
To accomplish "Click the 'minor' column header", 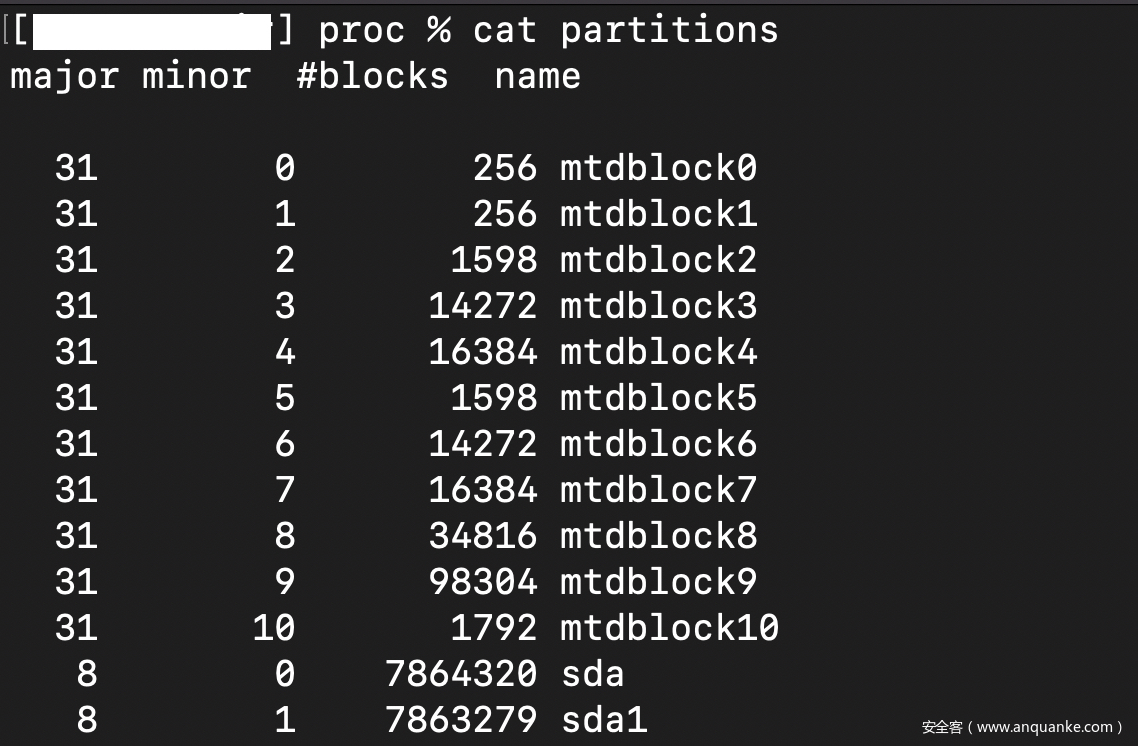I will 196,76.
